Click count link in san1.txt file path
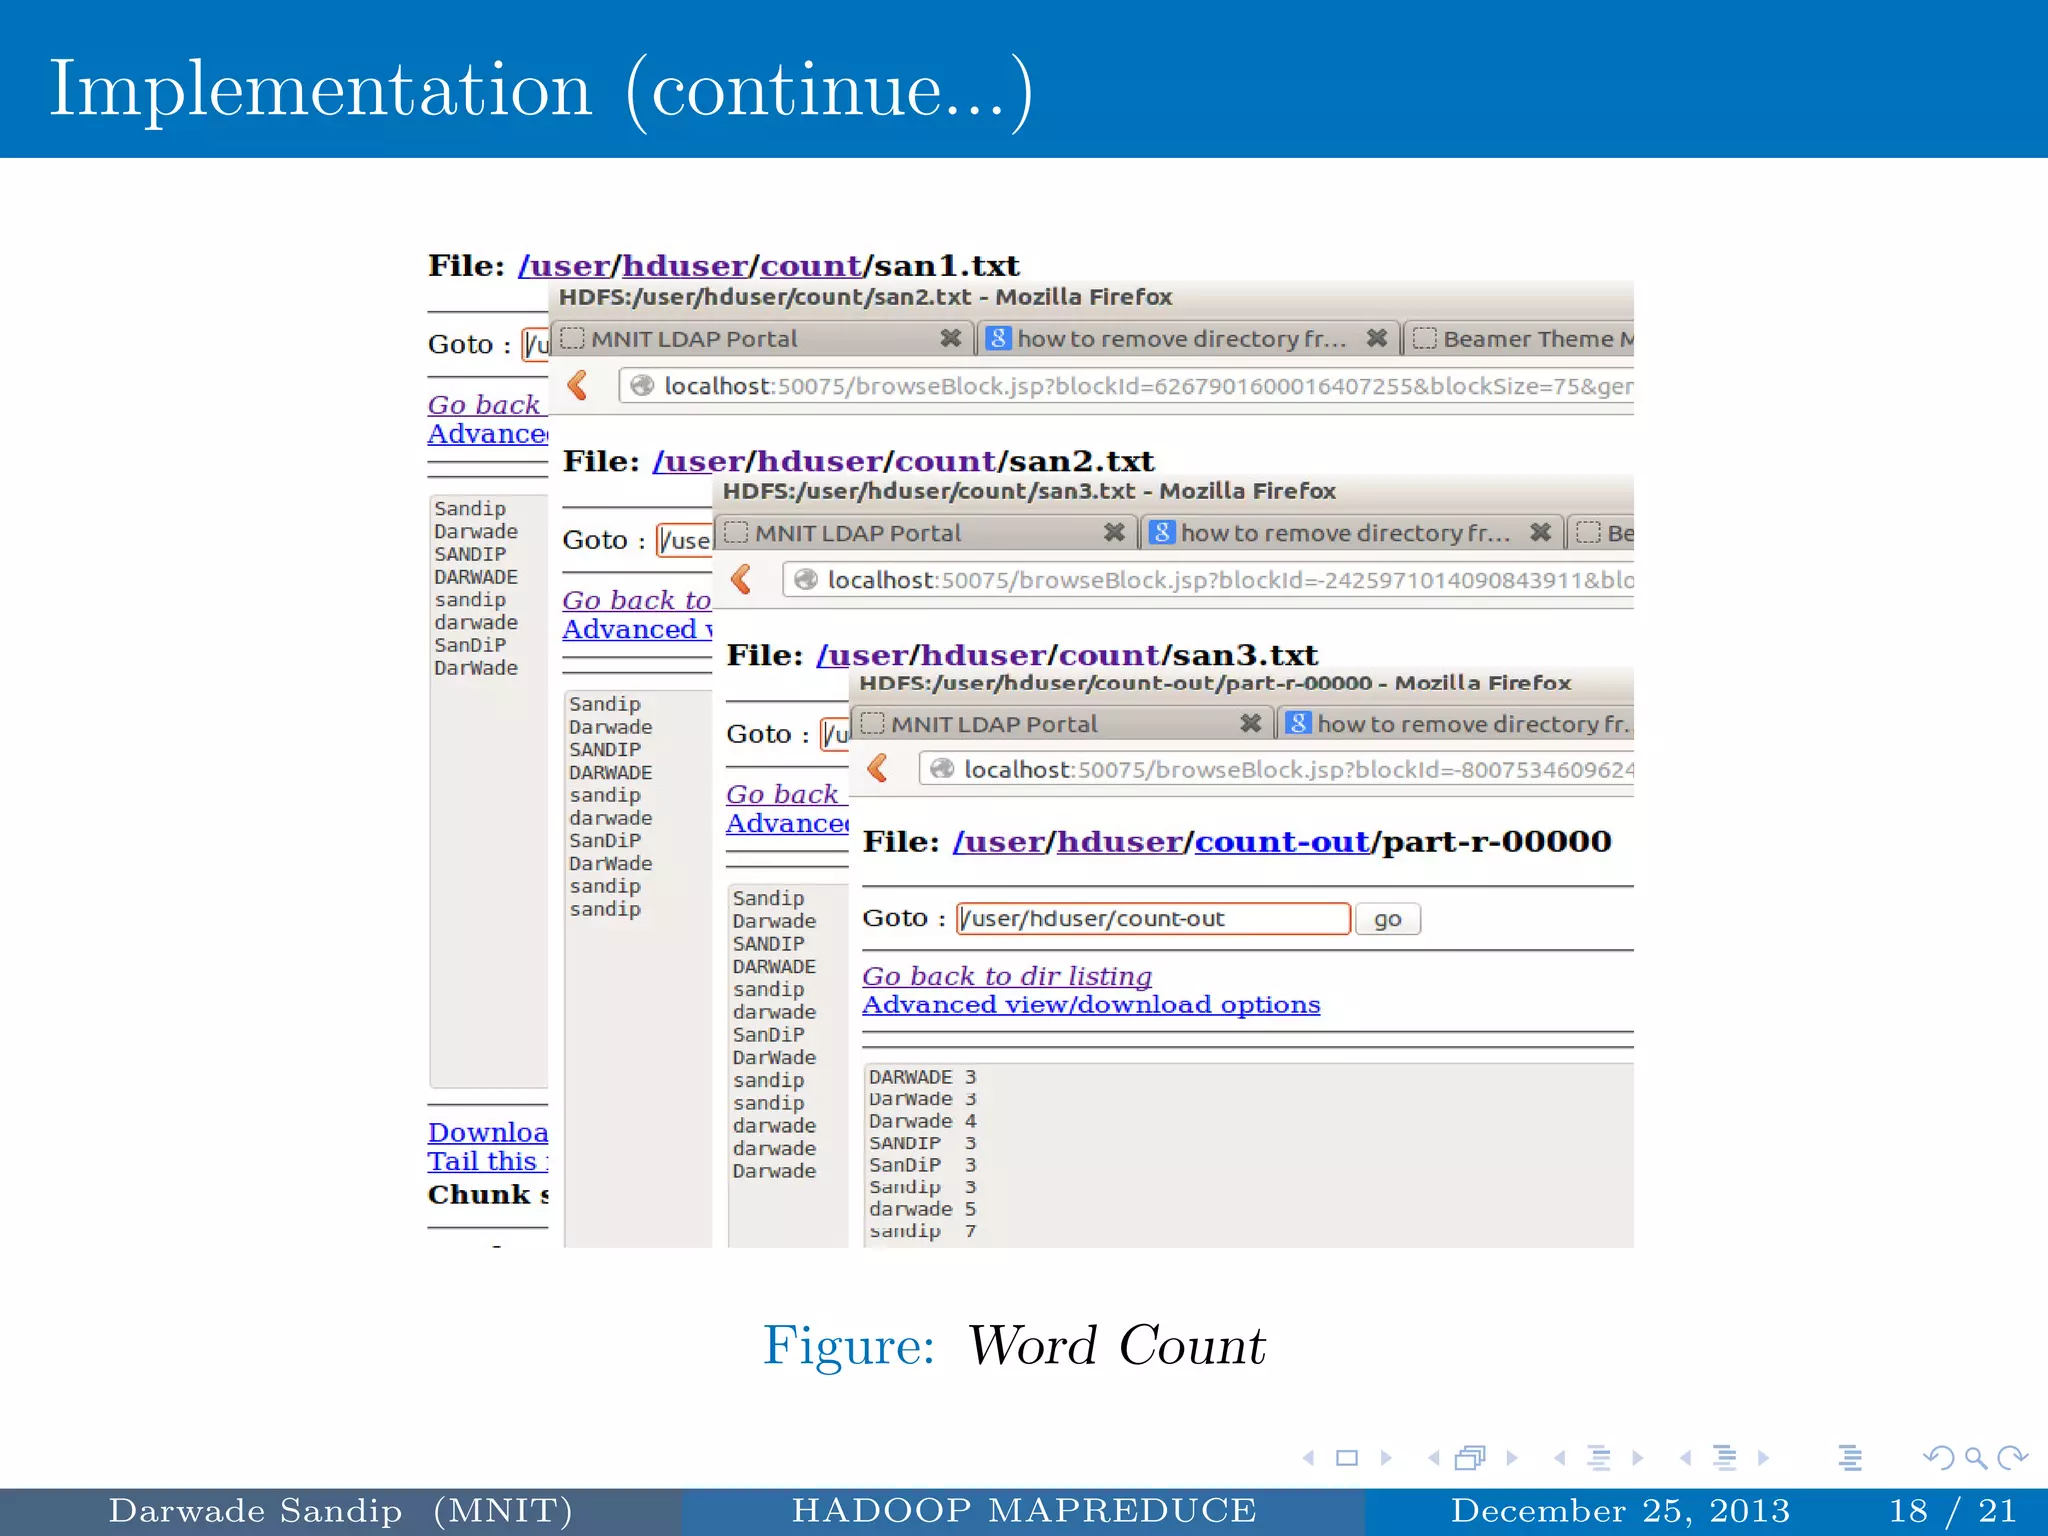The image size is (2048, 1536). pyautogui.click(x=810, y=265)
